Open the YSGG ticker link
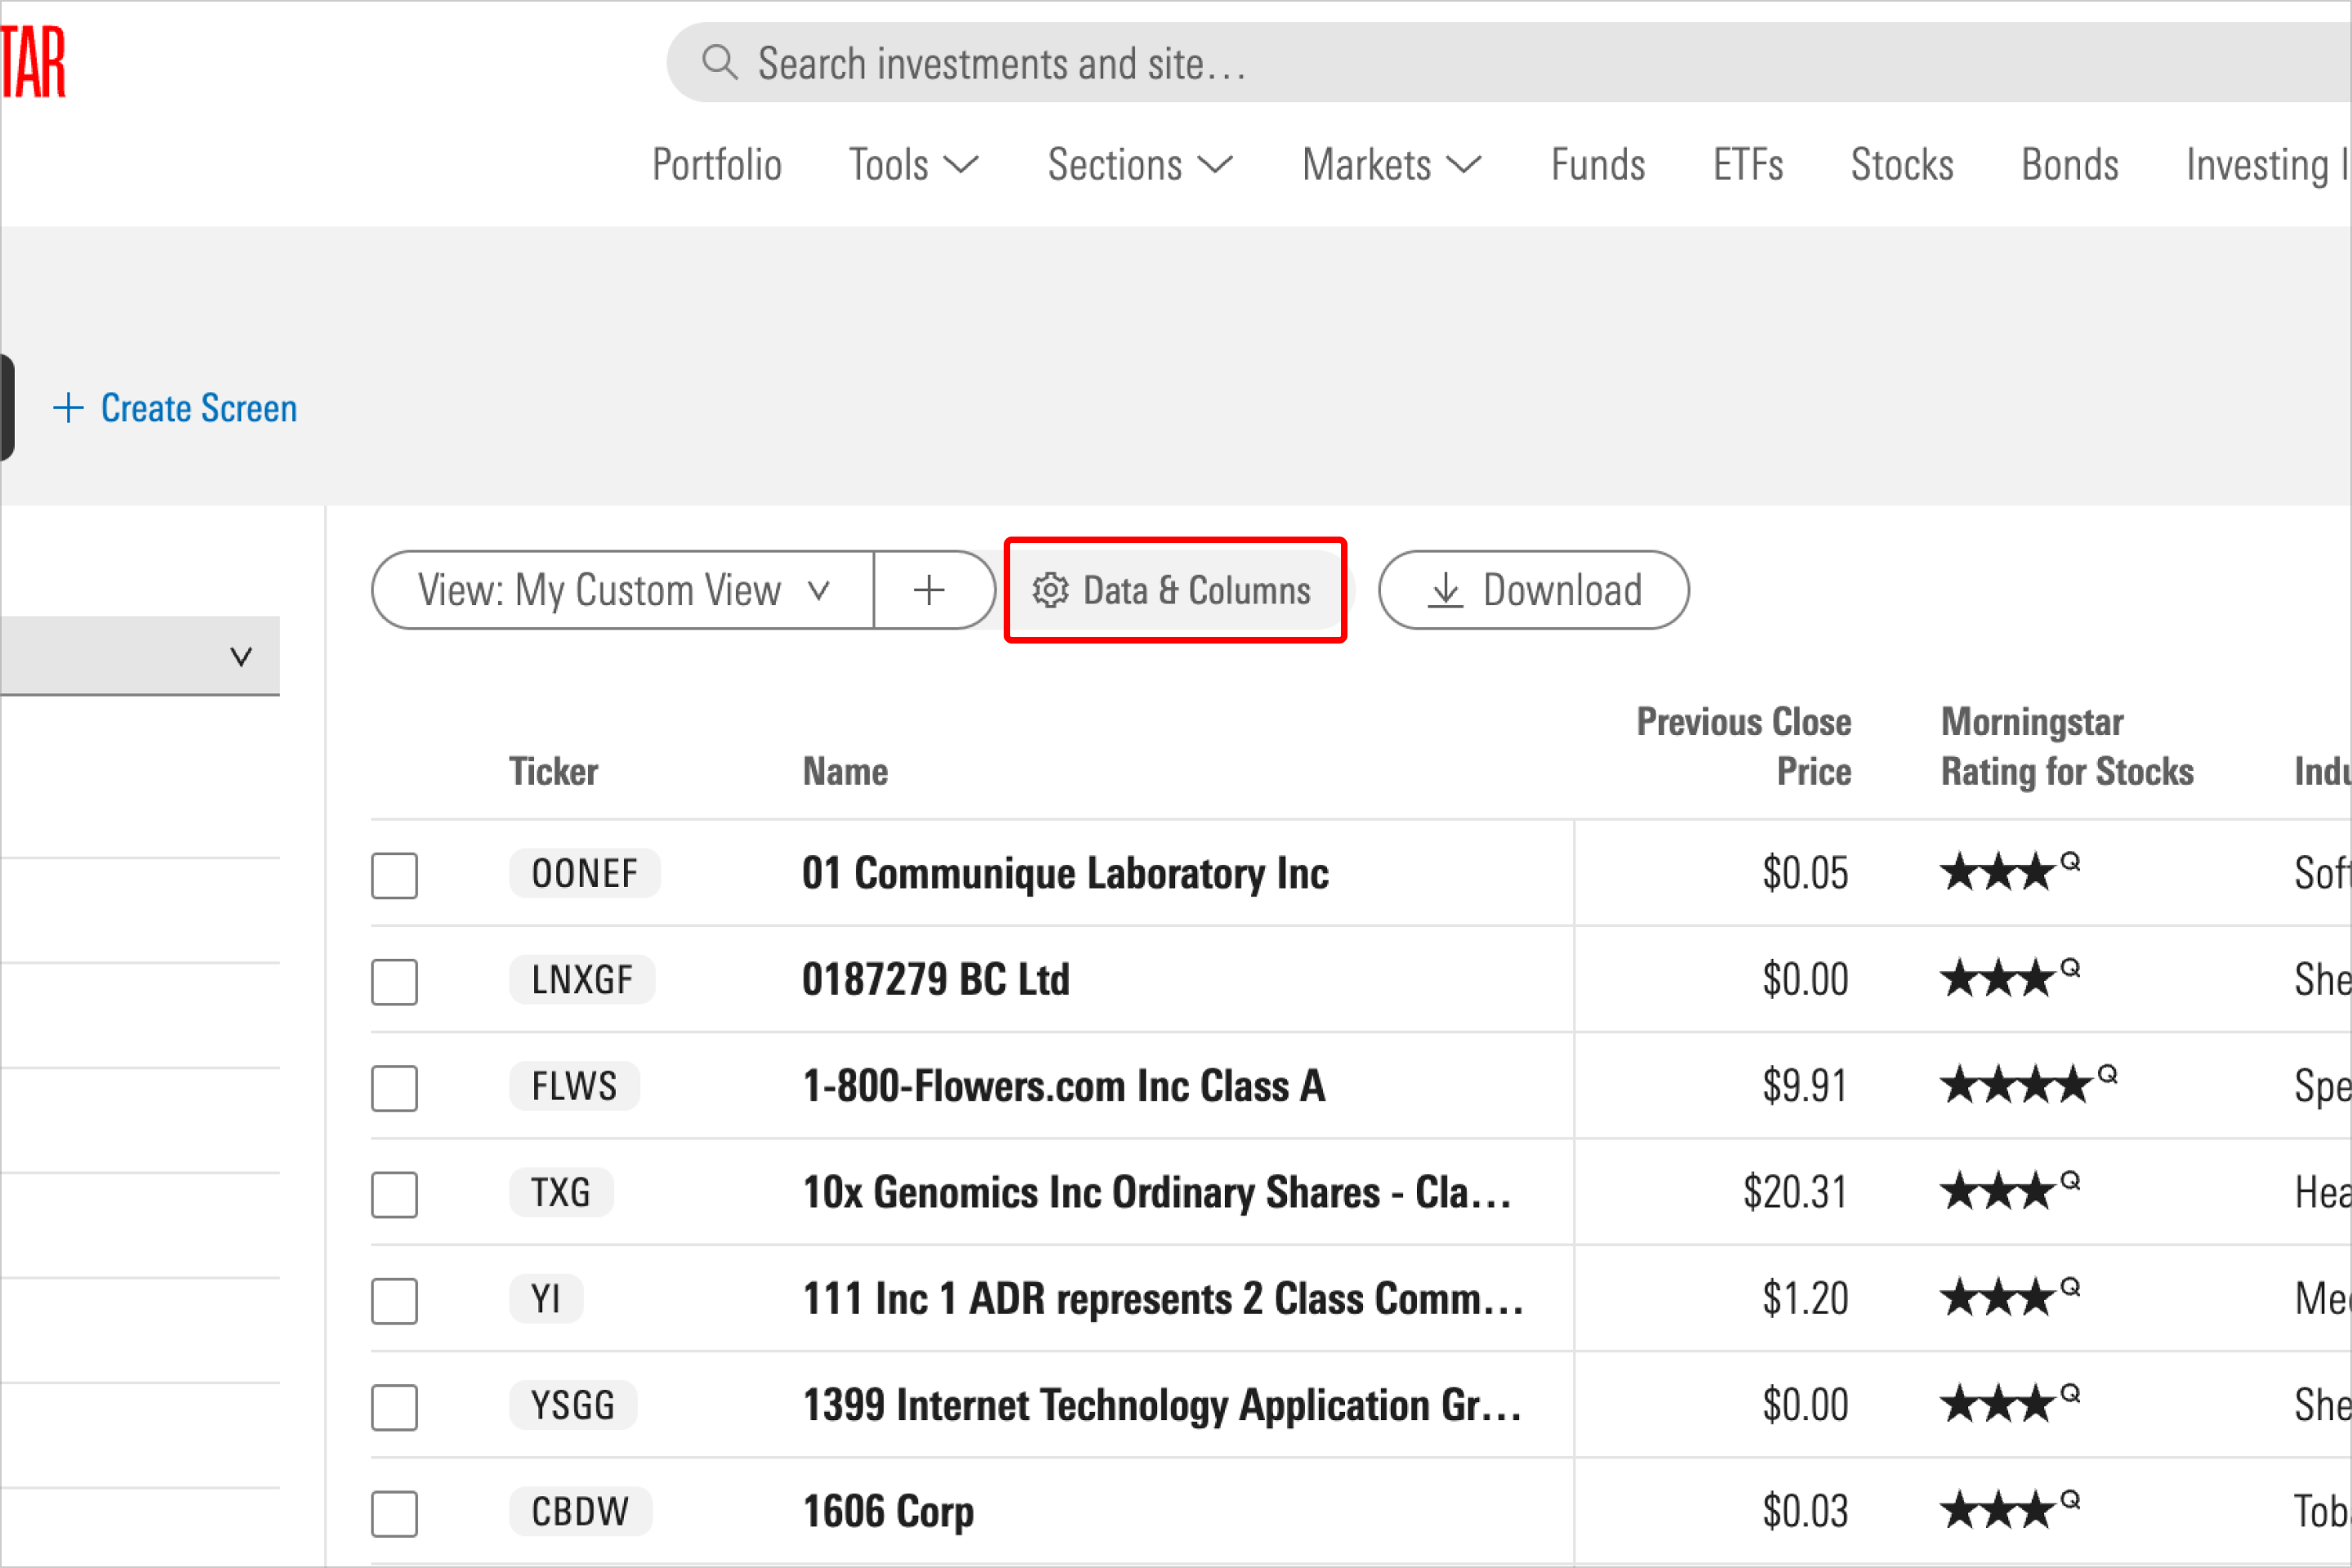The image size is (2352, 1568). [x=573, y=1405]
